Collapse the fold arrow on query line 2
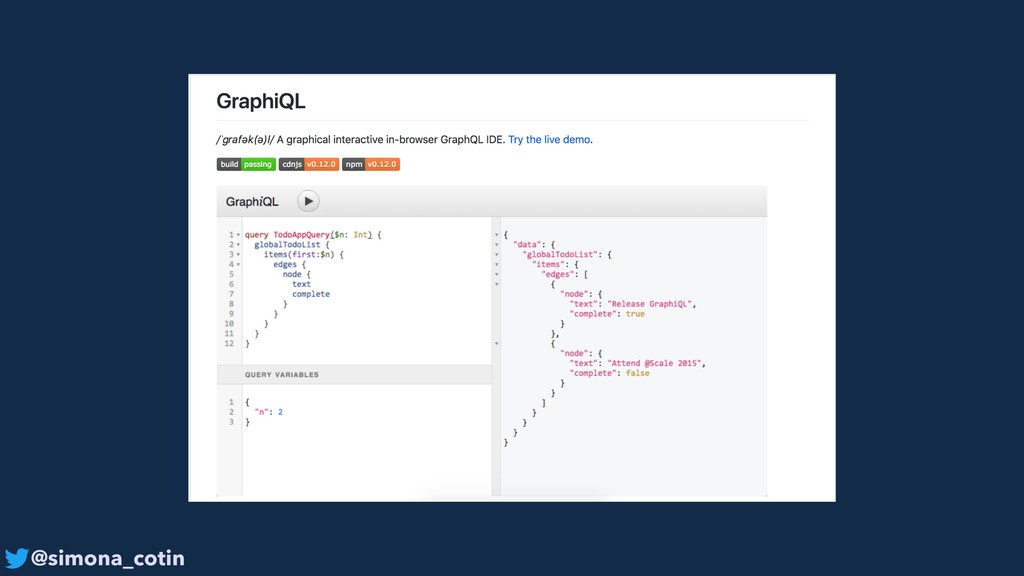Screen dimensions: 1024x576 pos(238,245)
